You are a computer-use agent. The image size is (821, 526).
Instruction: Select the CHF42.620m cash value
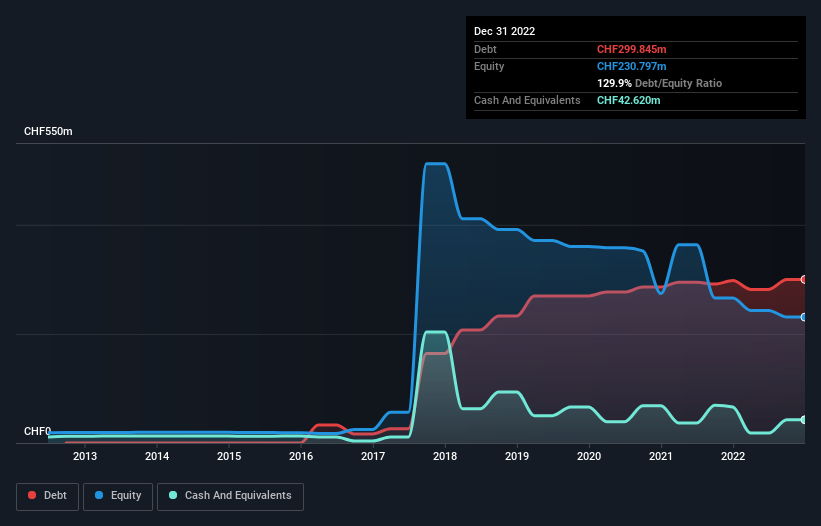pyautogui.click(x=628, y=100)
